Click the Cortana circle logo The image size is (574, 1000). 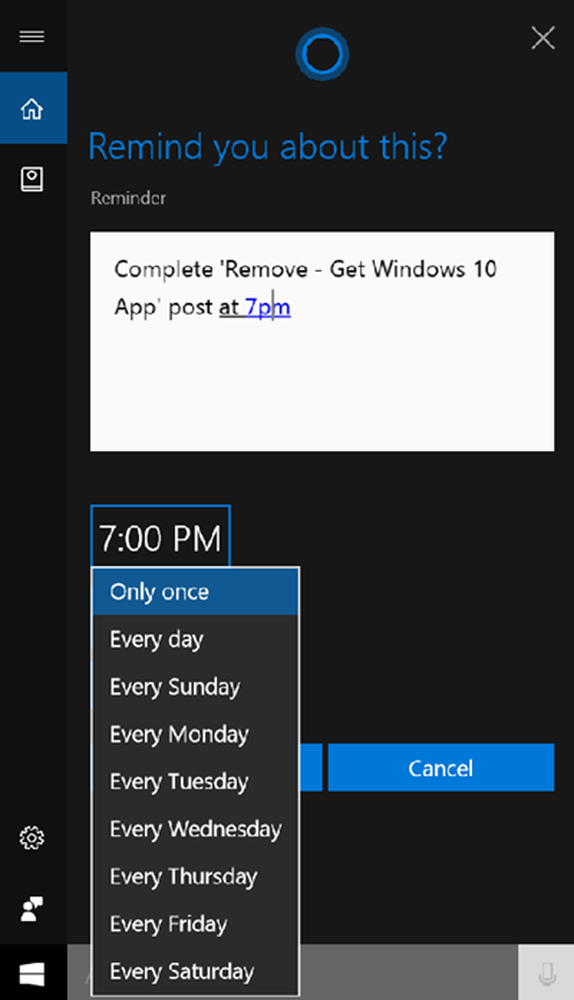[322, 54]
